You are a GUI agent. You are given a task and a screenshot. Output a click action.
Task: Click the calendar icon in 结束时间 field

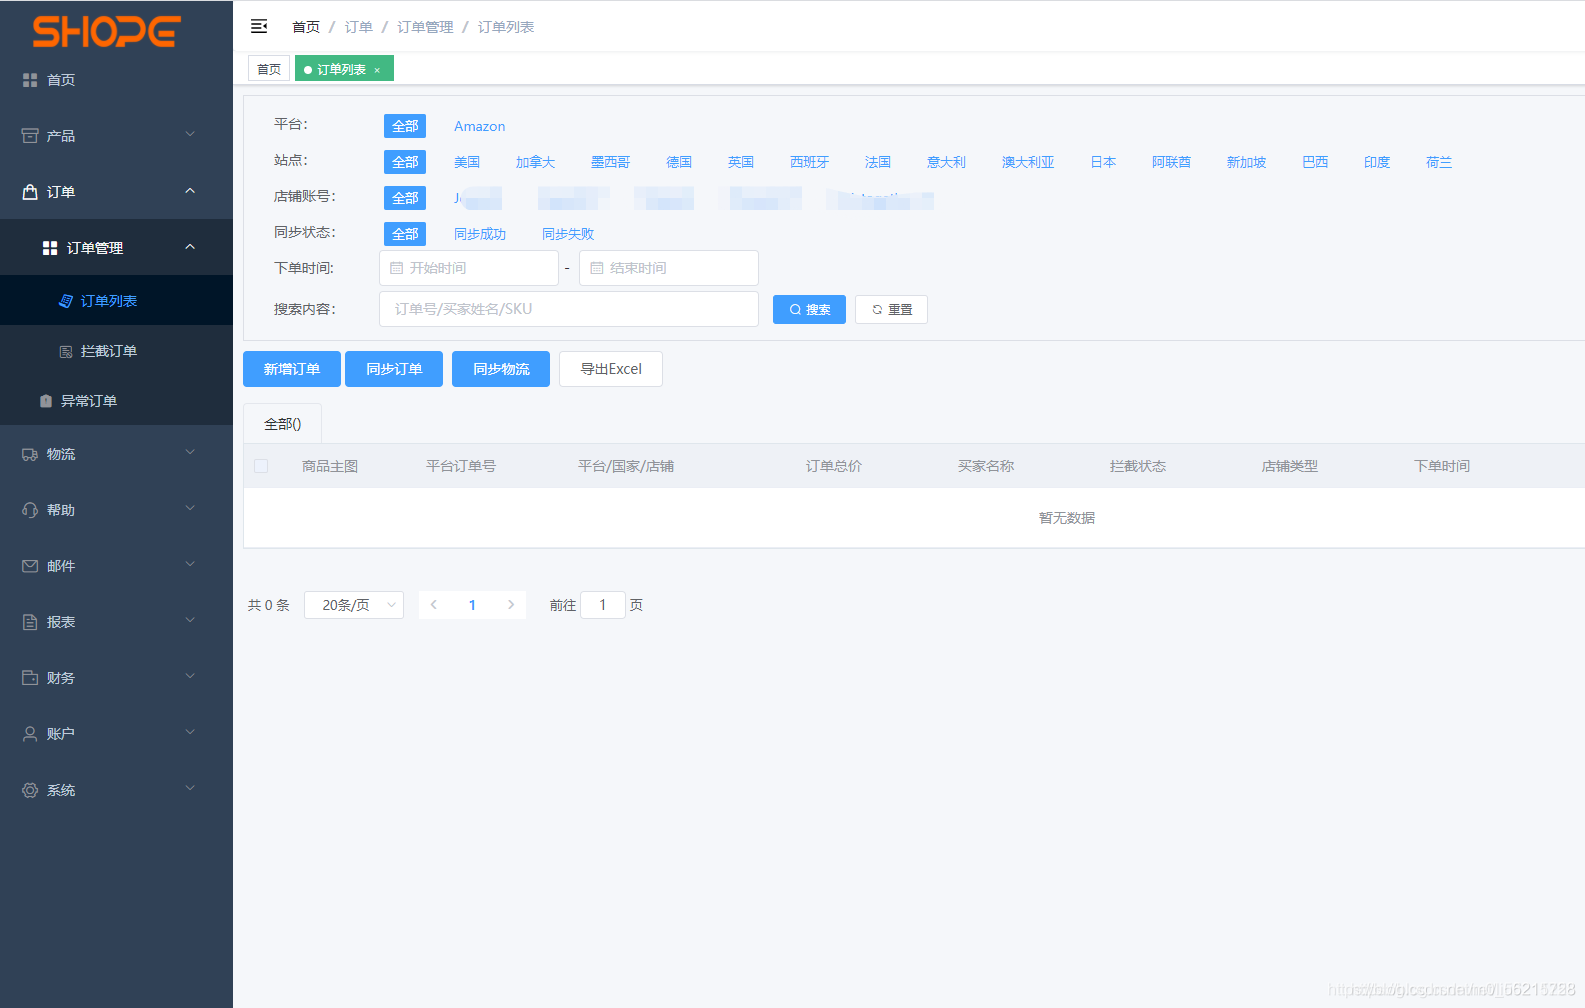click(597, 268)
